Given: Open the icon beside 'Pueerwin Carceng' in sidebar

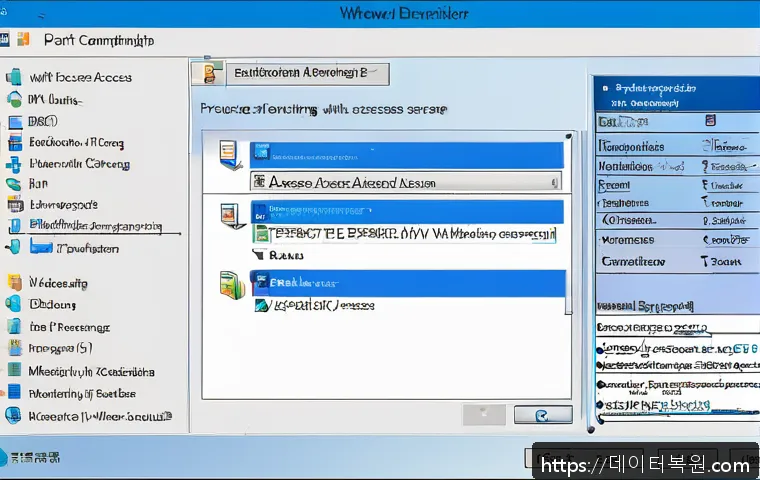Looking at the screenshot, I should click(x=14, y=164).
